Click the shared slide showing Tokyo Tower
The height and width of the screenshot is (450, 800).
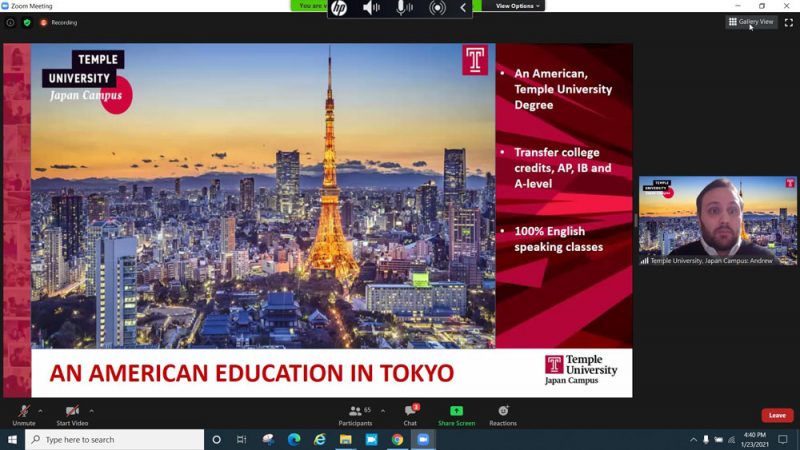[x=318, y=220]
